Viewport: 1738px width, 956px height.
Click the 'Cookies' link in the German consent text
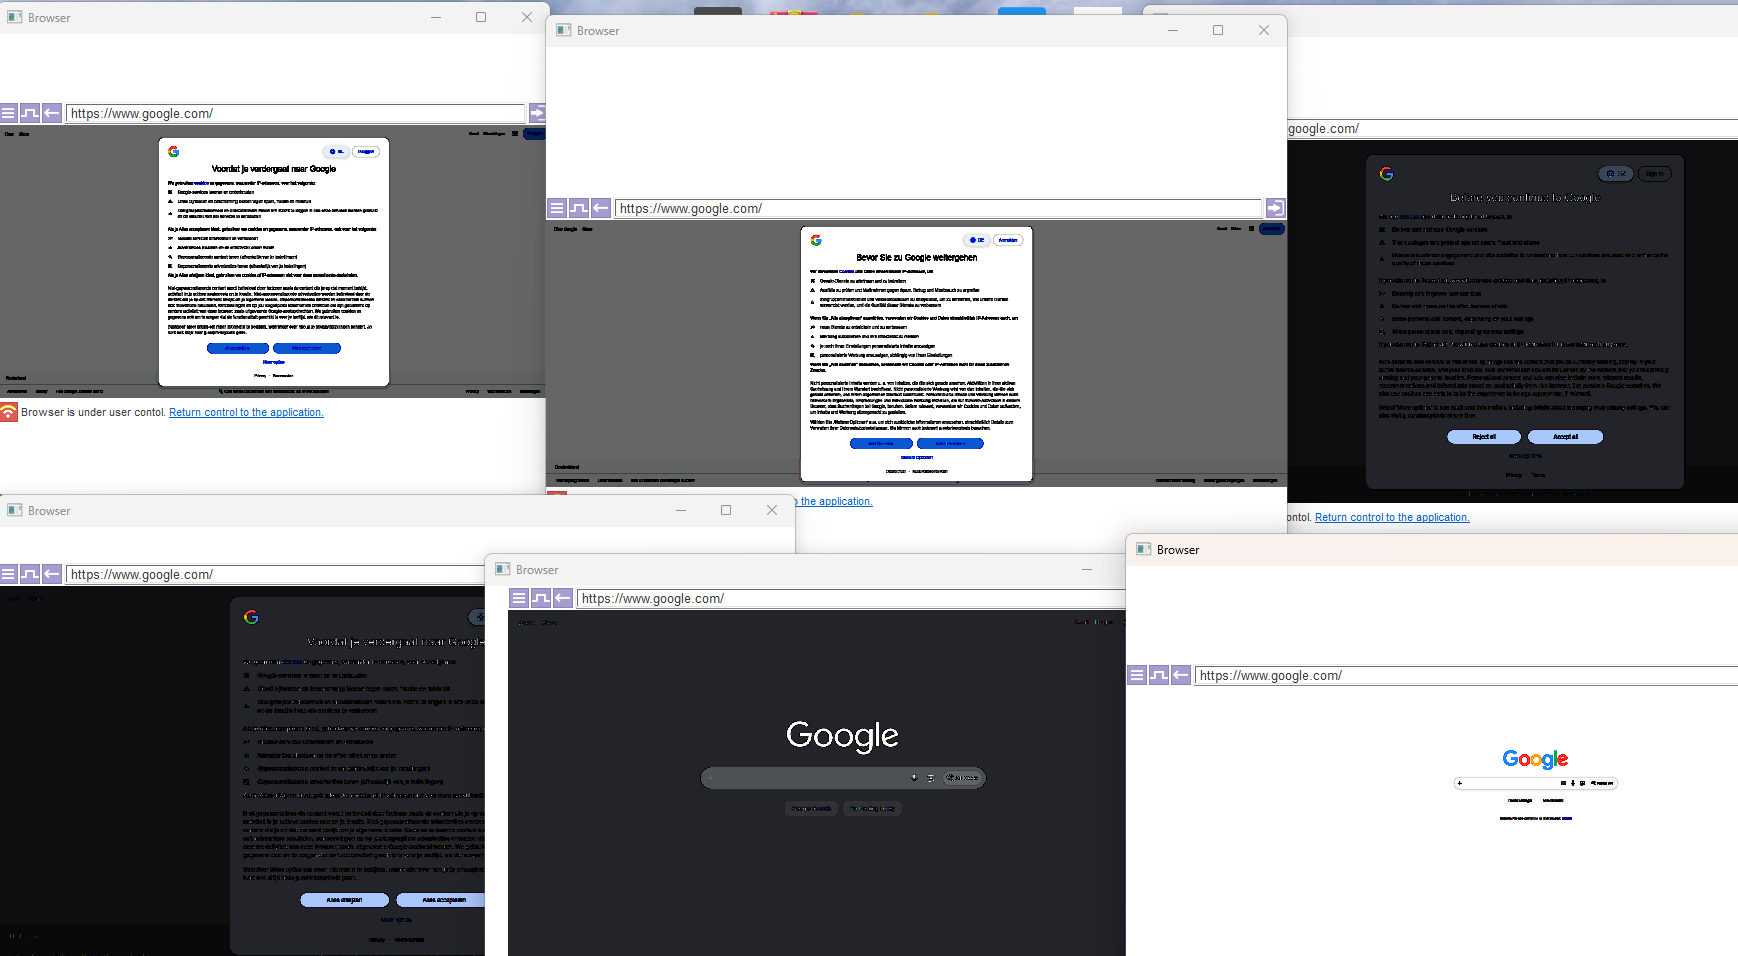pos(846,271)
